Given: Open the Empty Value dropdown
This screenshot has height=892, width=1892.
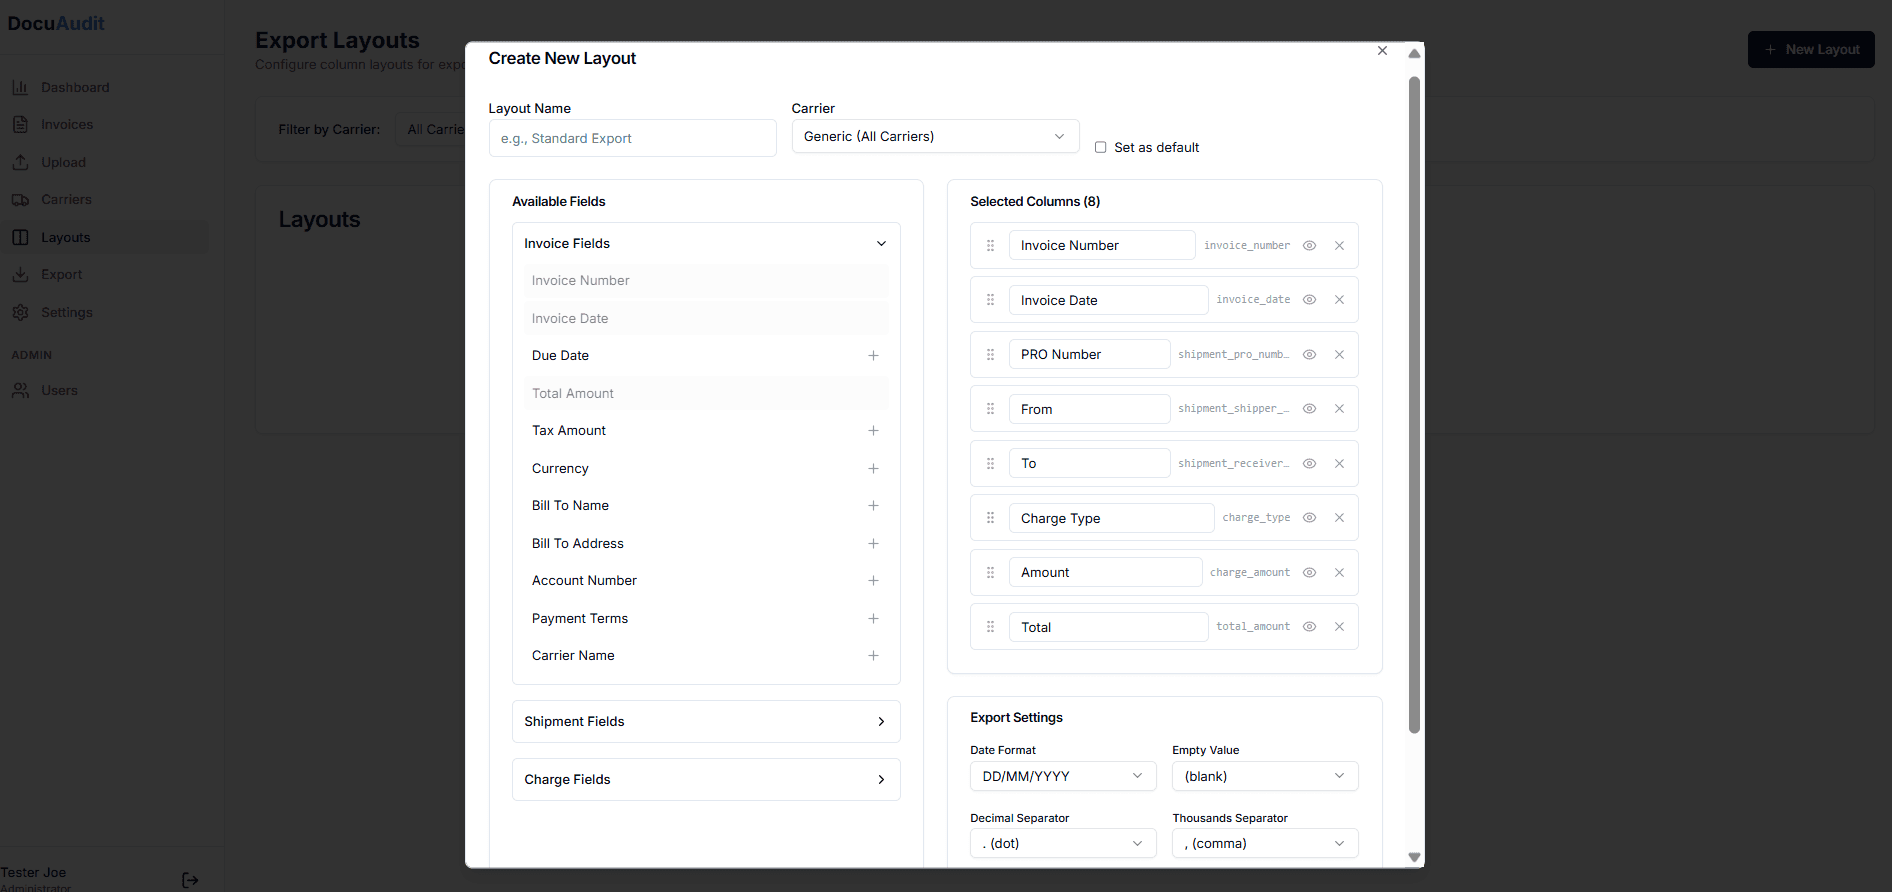Looking at the screenshot, I should coord(1265,777).
